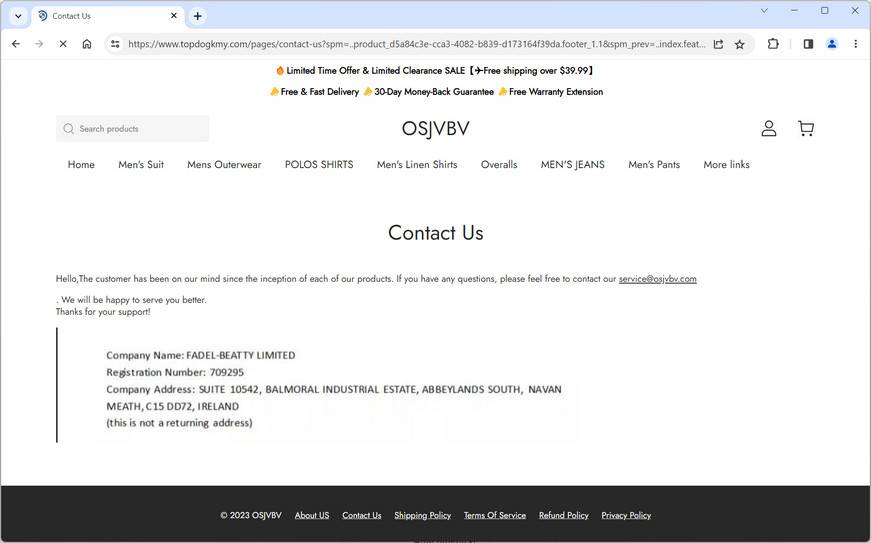Viewport: 871px width, 543px height.
Task: Open Terms Of Service footer link
Action: [x=495, y=515]
